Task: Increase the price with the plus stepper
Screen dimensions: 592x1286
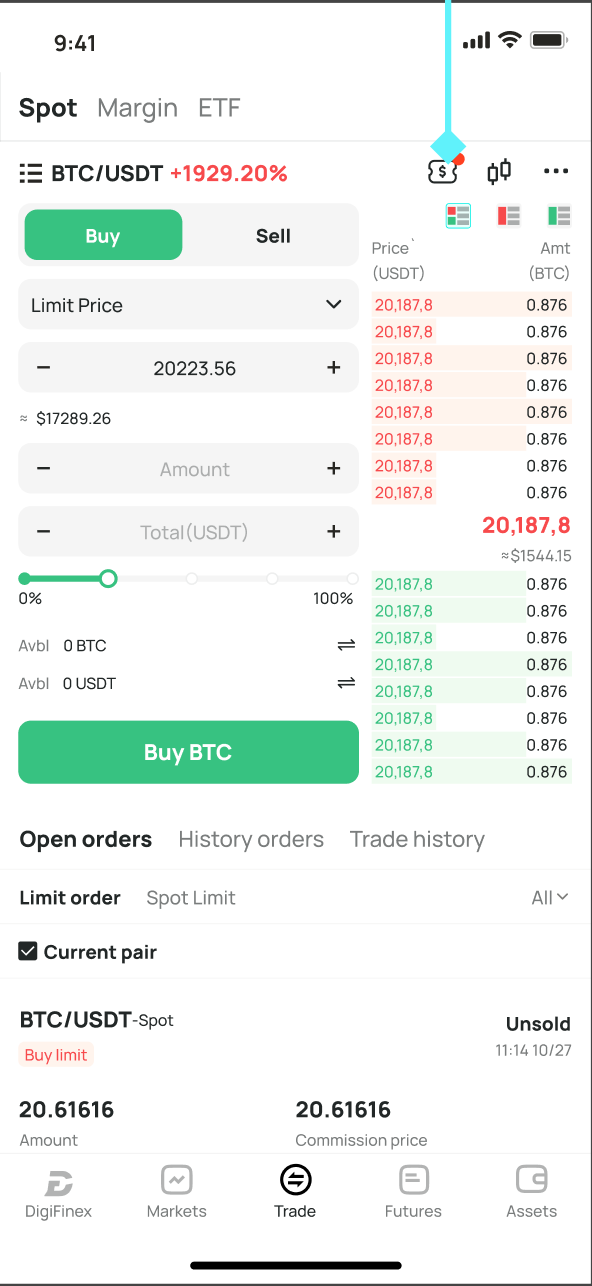Action: coord(334,368)
